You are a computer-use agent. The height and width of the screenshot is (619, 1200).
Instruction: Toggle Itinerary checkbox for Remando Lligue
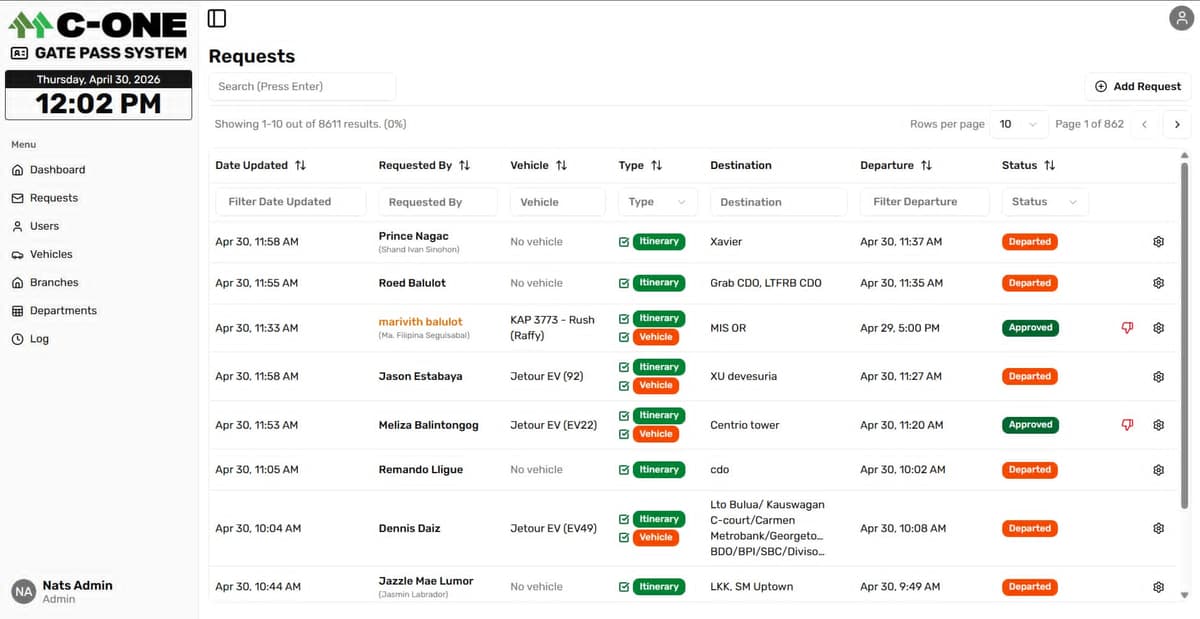tap(624, 470)
